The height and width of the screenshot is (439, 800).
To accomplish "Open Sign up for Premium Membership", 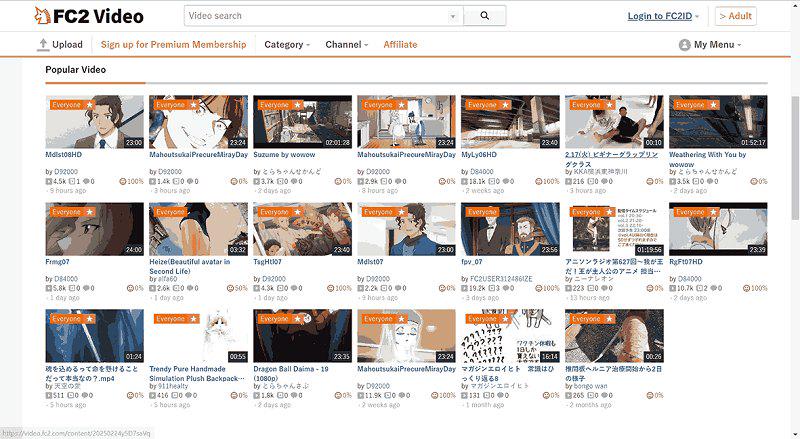I will tap(173, 44).
